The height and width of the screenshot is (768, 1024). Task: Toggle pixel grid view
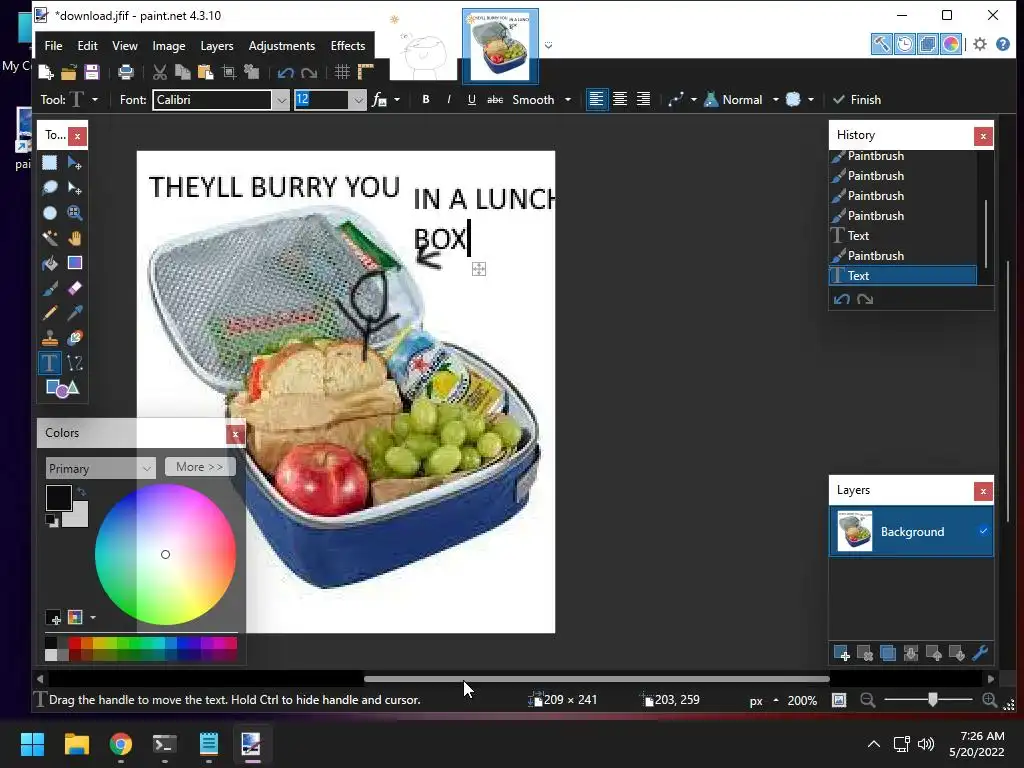pos(342,72)
